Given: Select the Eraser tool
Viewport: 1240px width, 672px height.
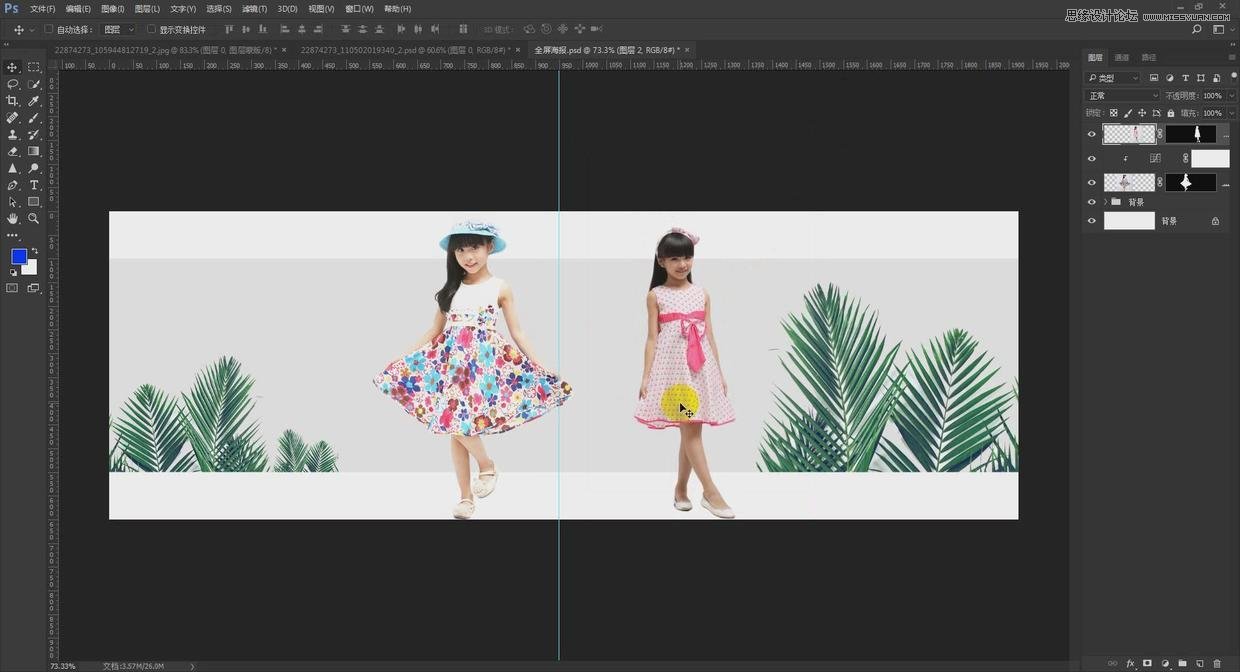Looking at the screenshot, I should 13,151.
